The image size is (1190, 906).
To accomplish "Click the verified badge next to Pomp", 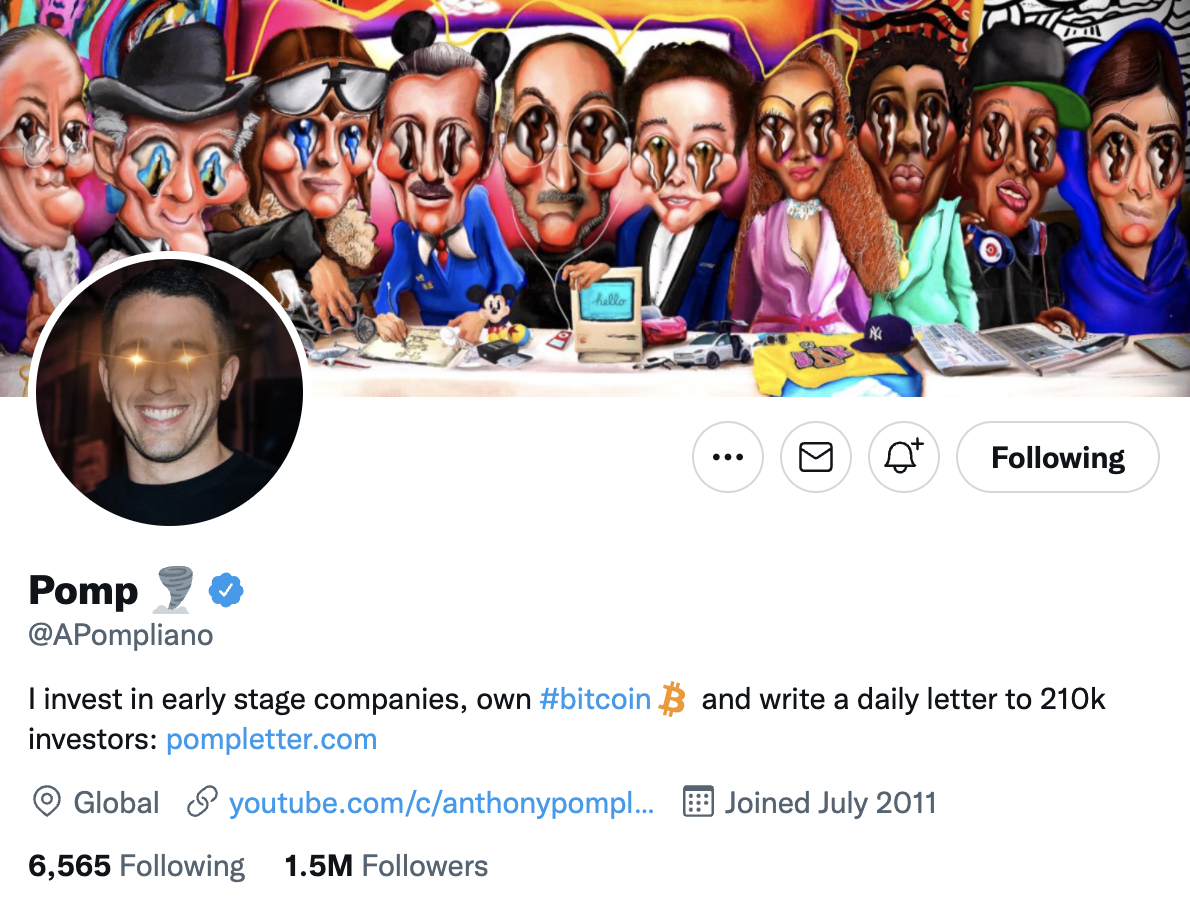I will click(225, 590).
